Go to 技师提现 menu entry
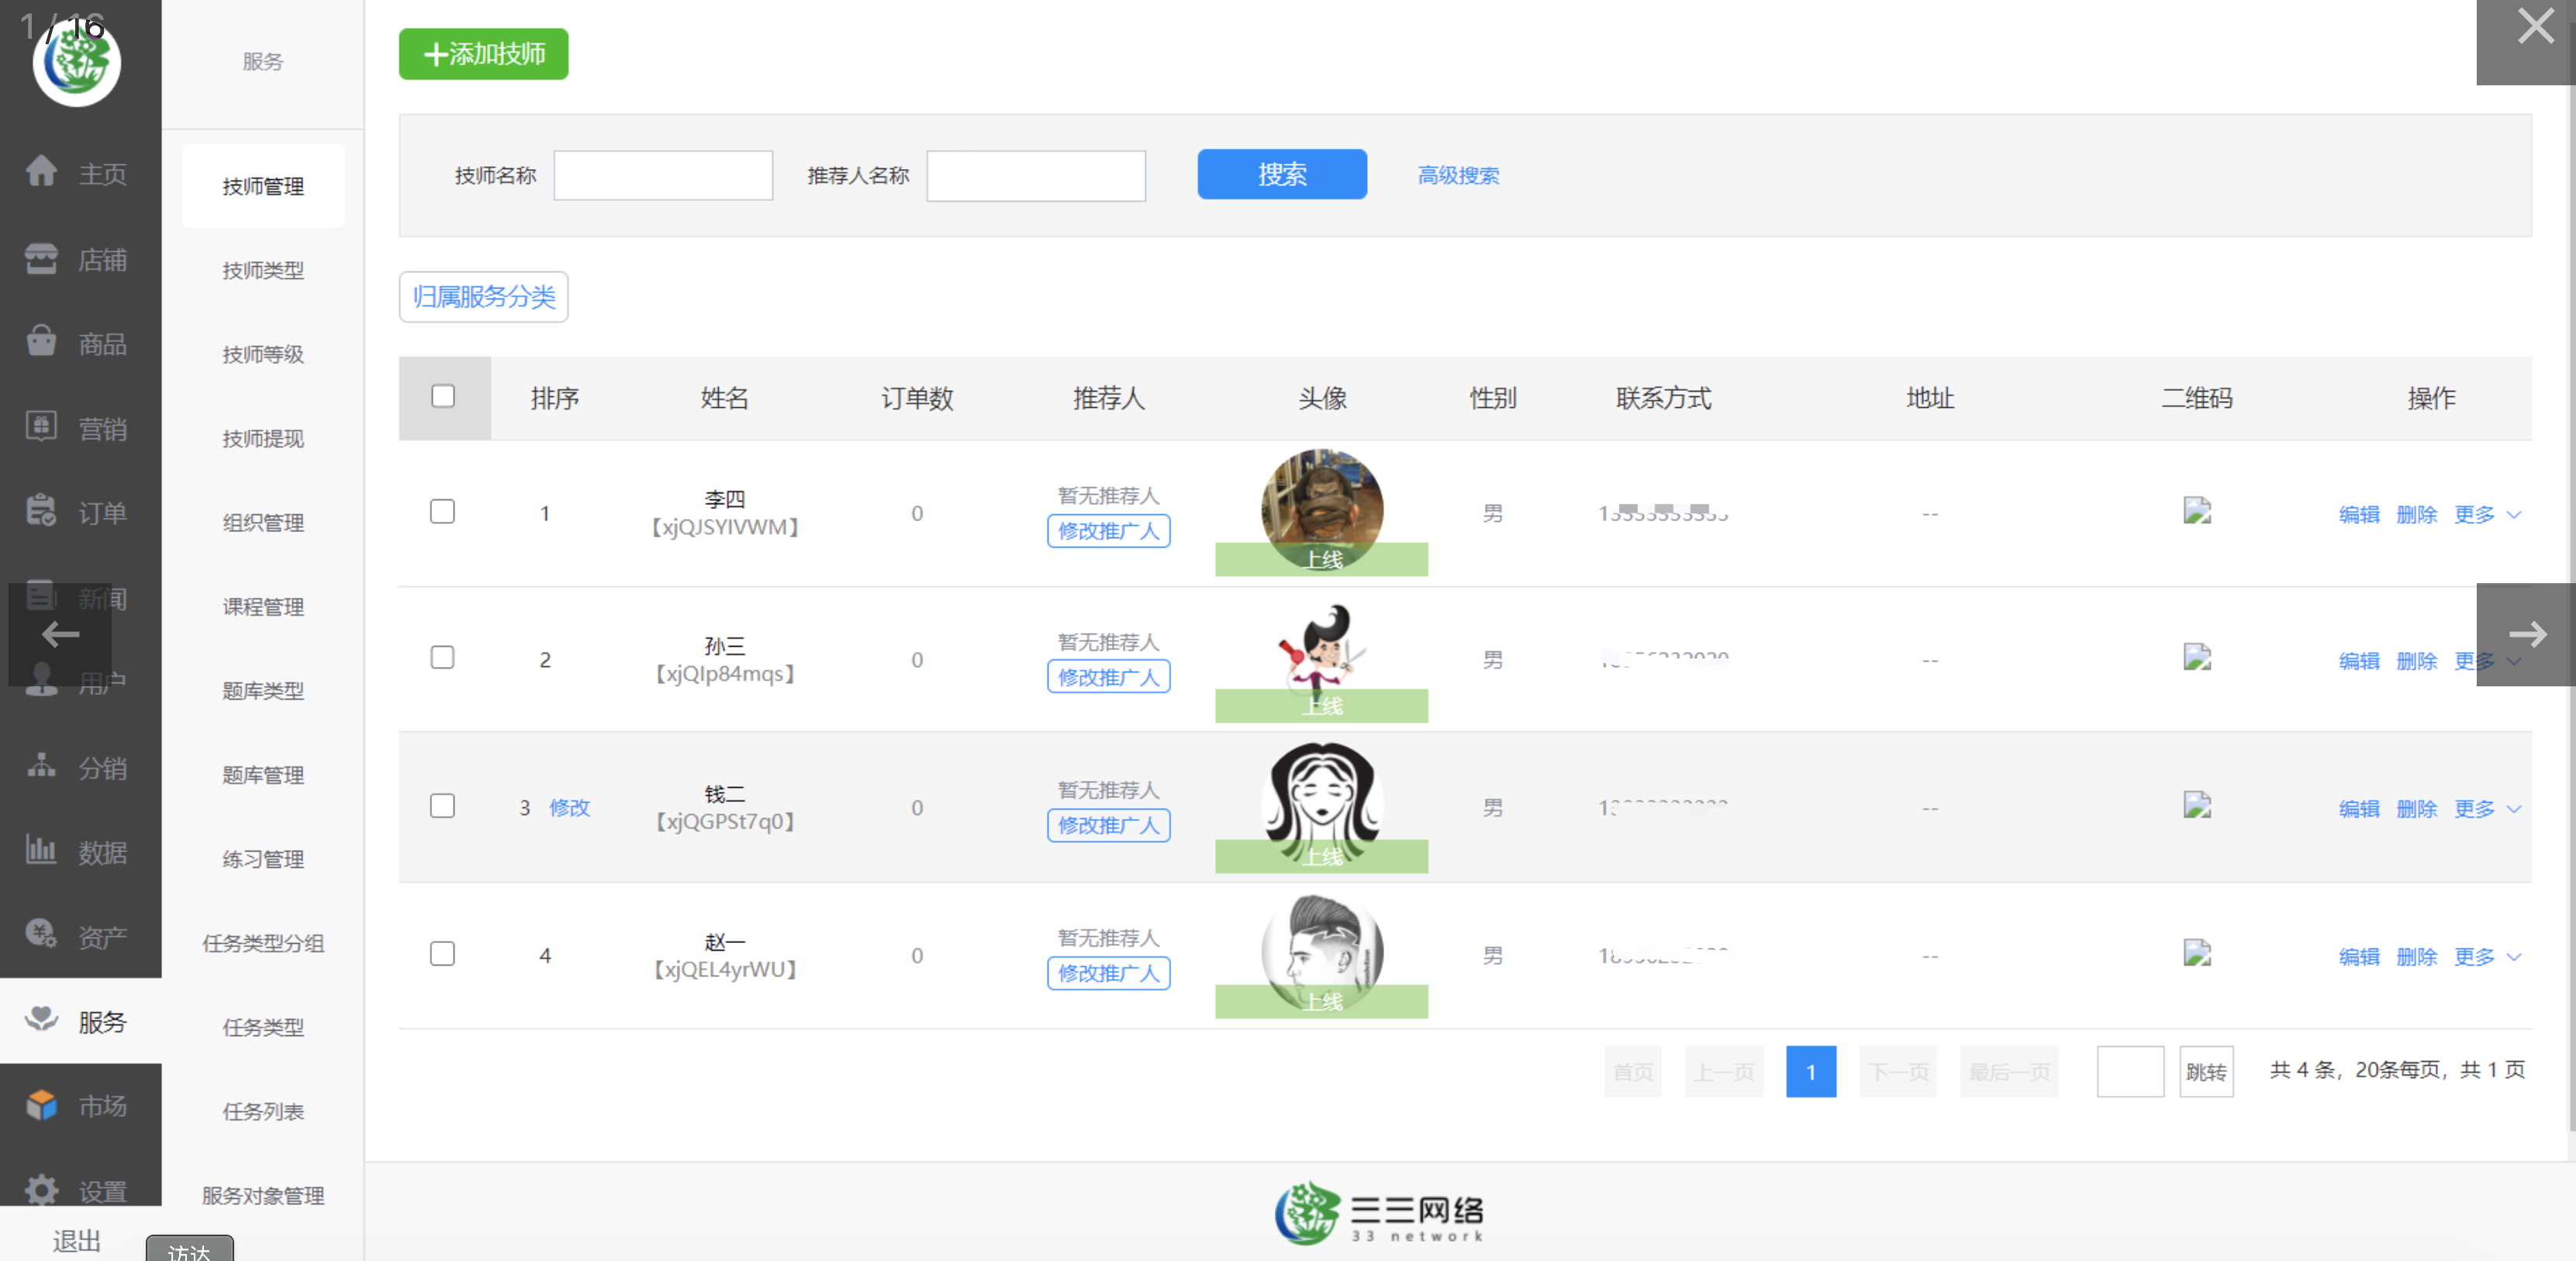This screenshot has height=1261, width=2576. coord(263,438)
